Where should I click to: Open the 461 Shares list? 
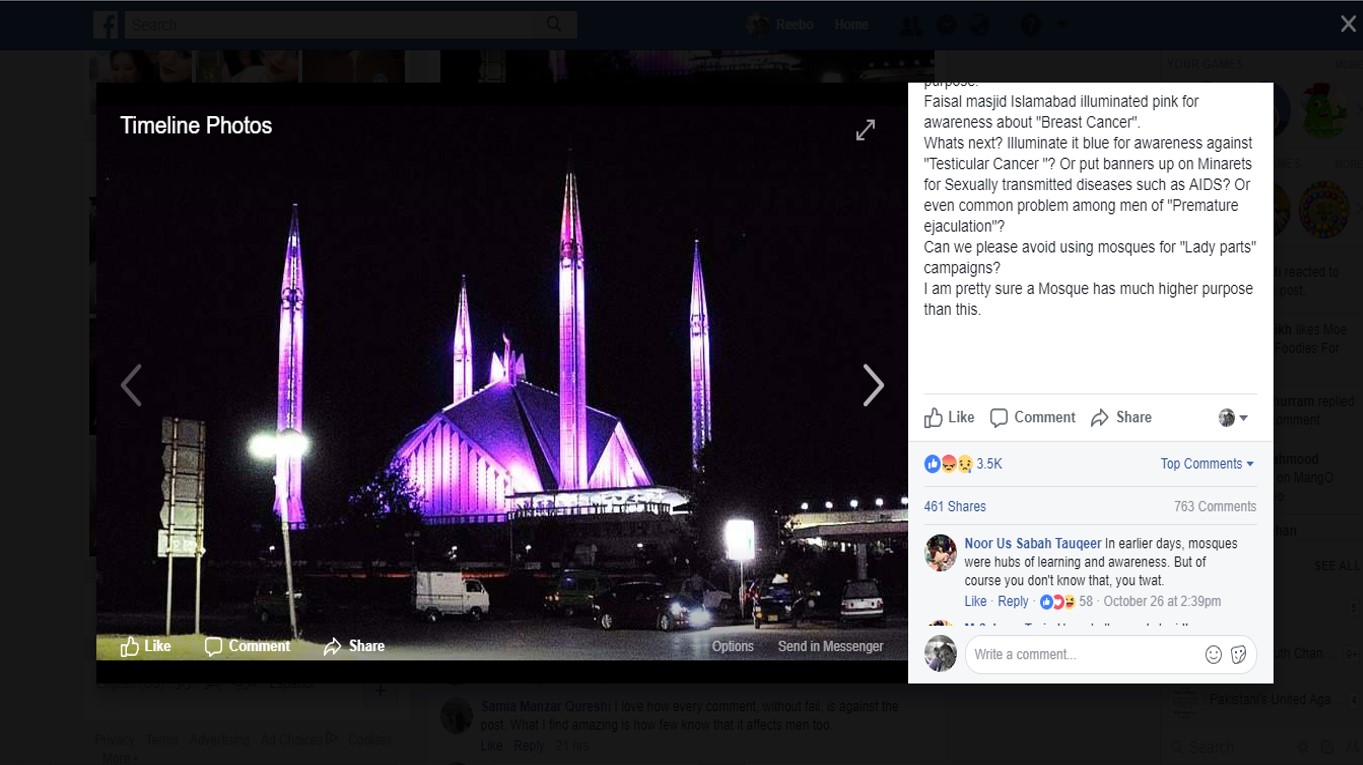[955, 506]
